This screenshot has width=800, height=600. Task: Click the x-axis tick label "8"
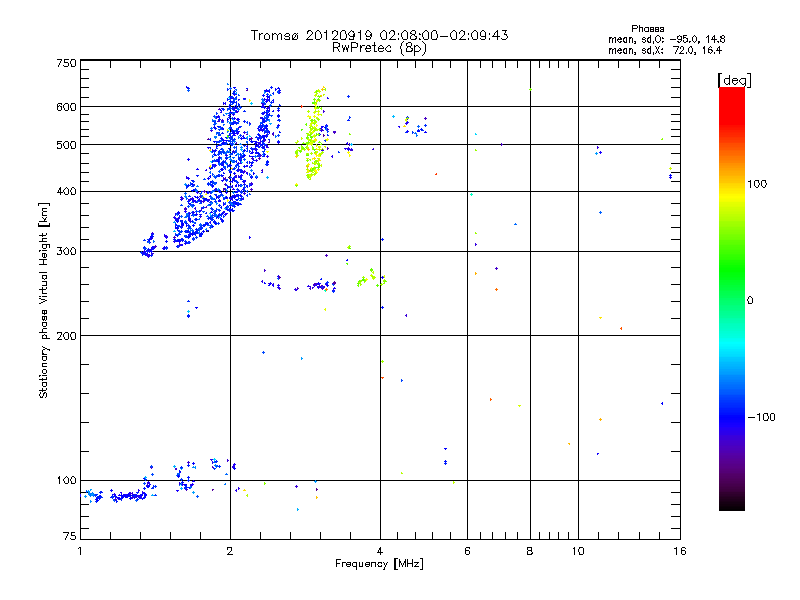click(x=530, y=551)
